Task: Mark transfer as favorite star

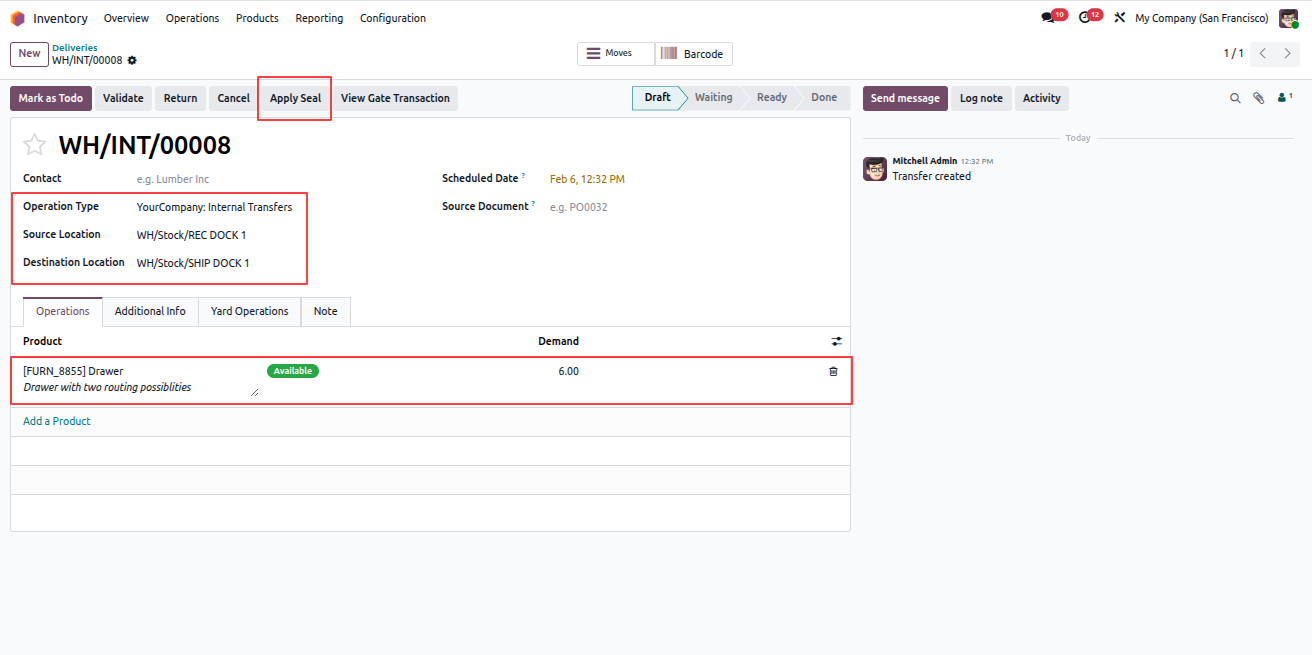Action: tap(35, 145)
